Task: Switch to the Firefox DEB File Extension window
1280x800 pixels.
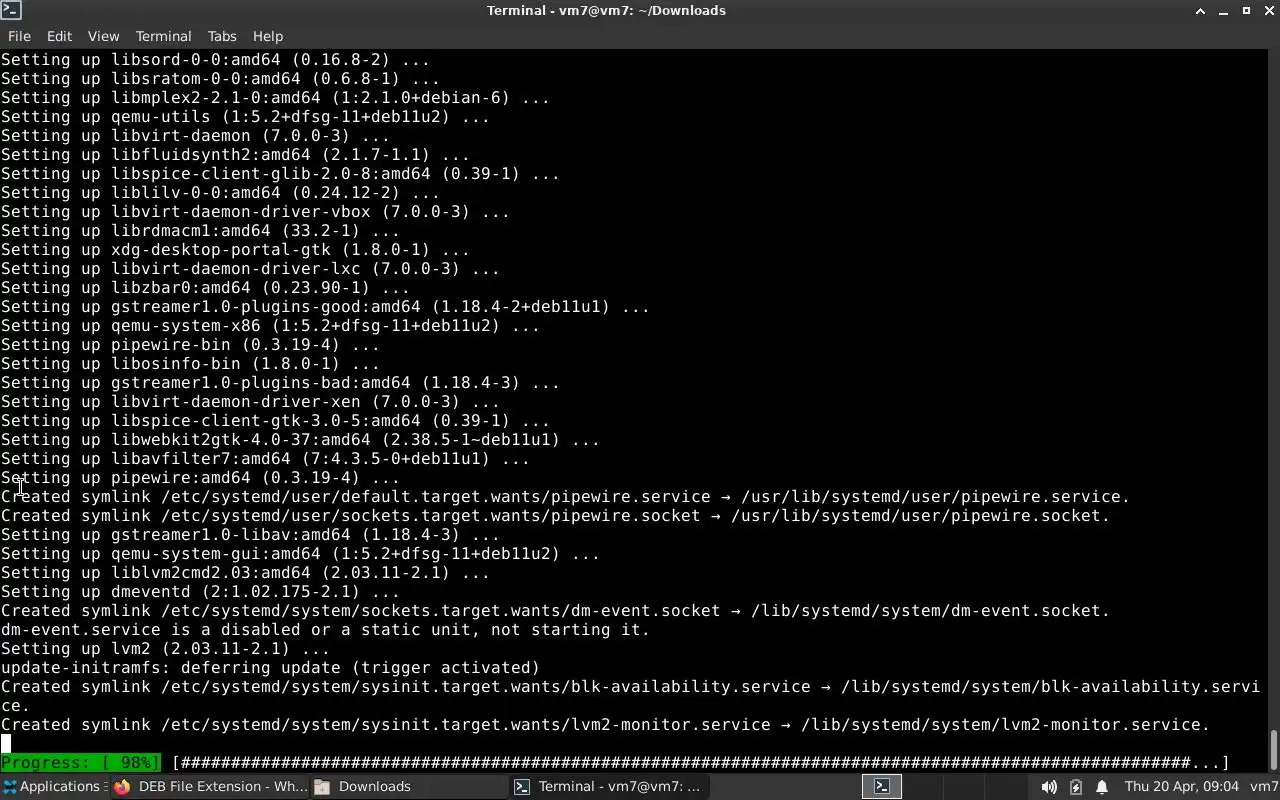Action: point(210,786)
